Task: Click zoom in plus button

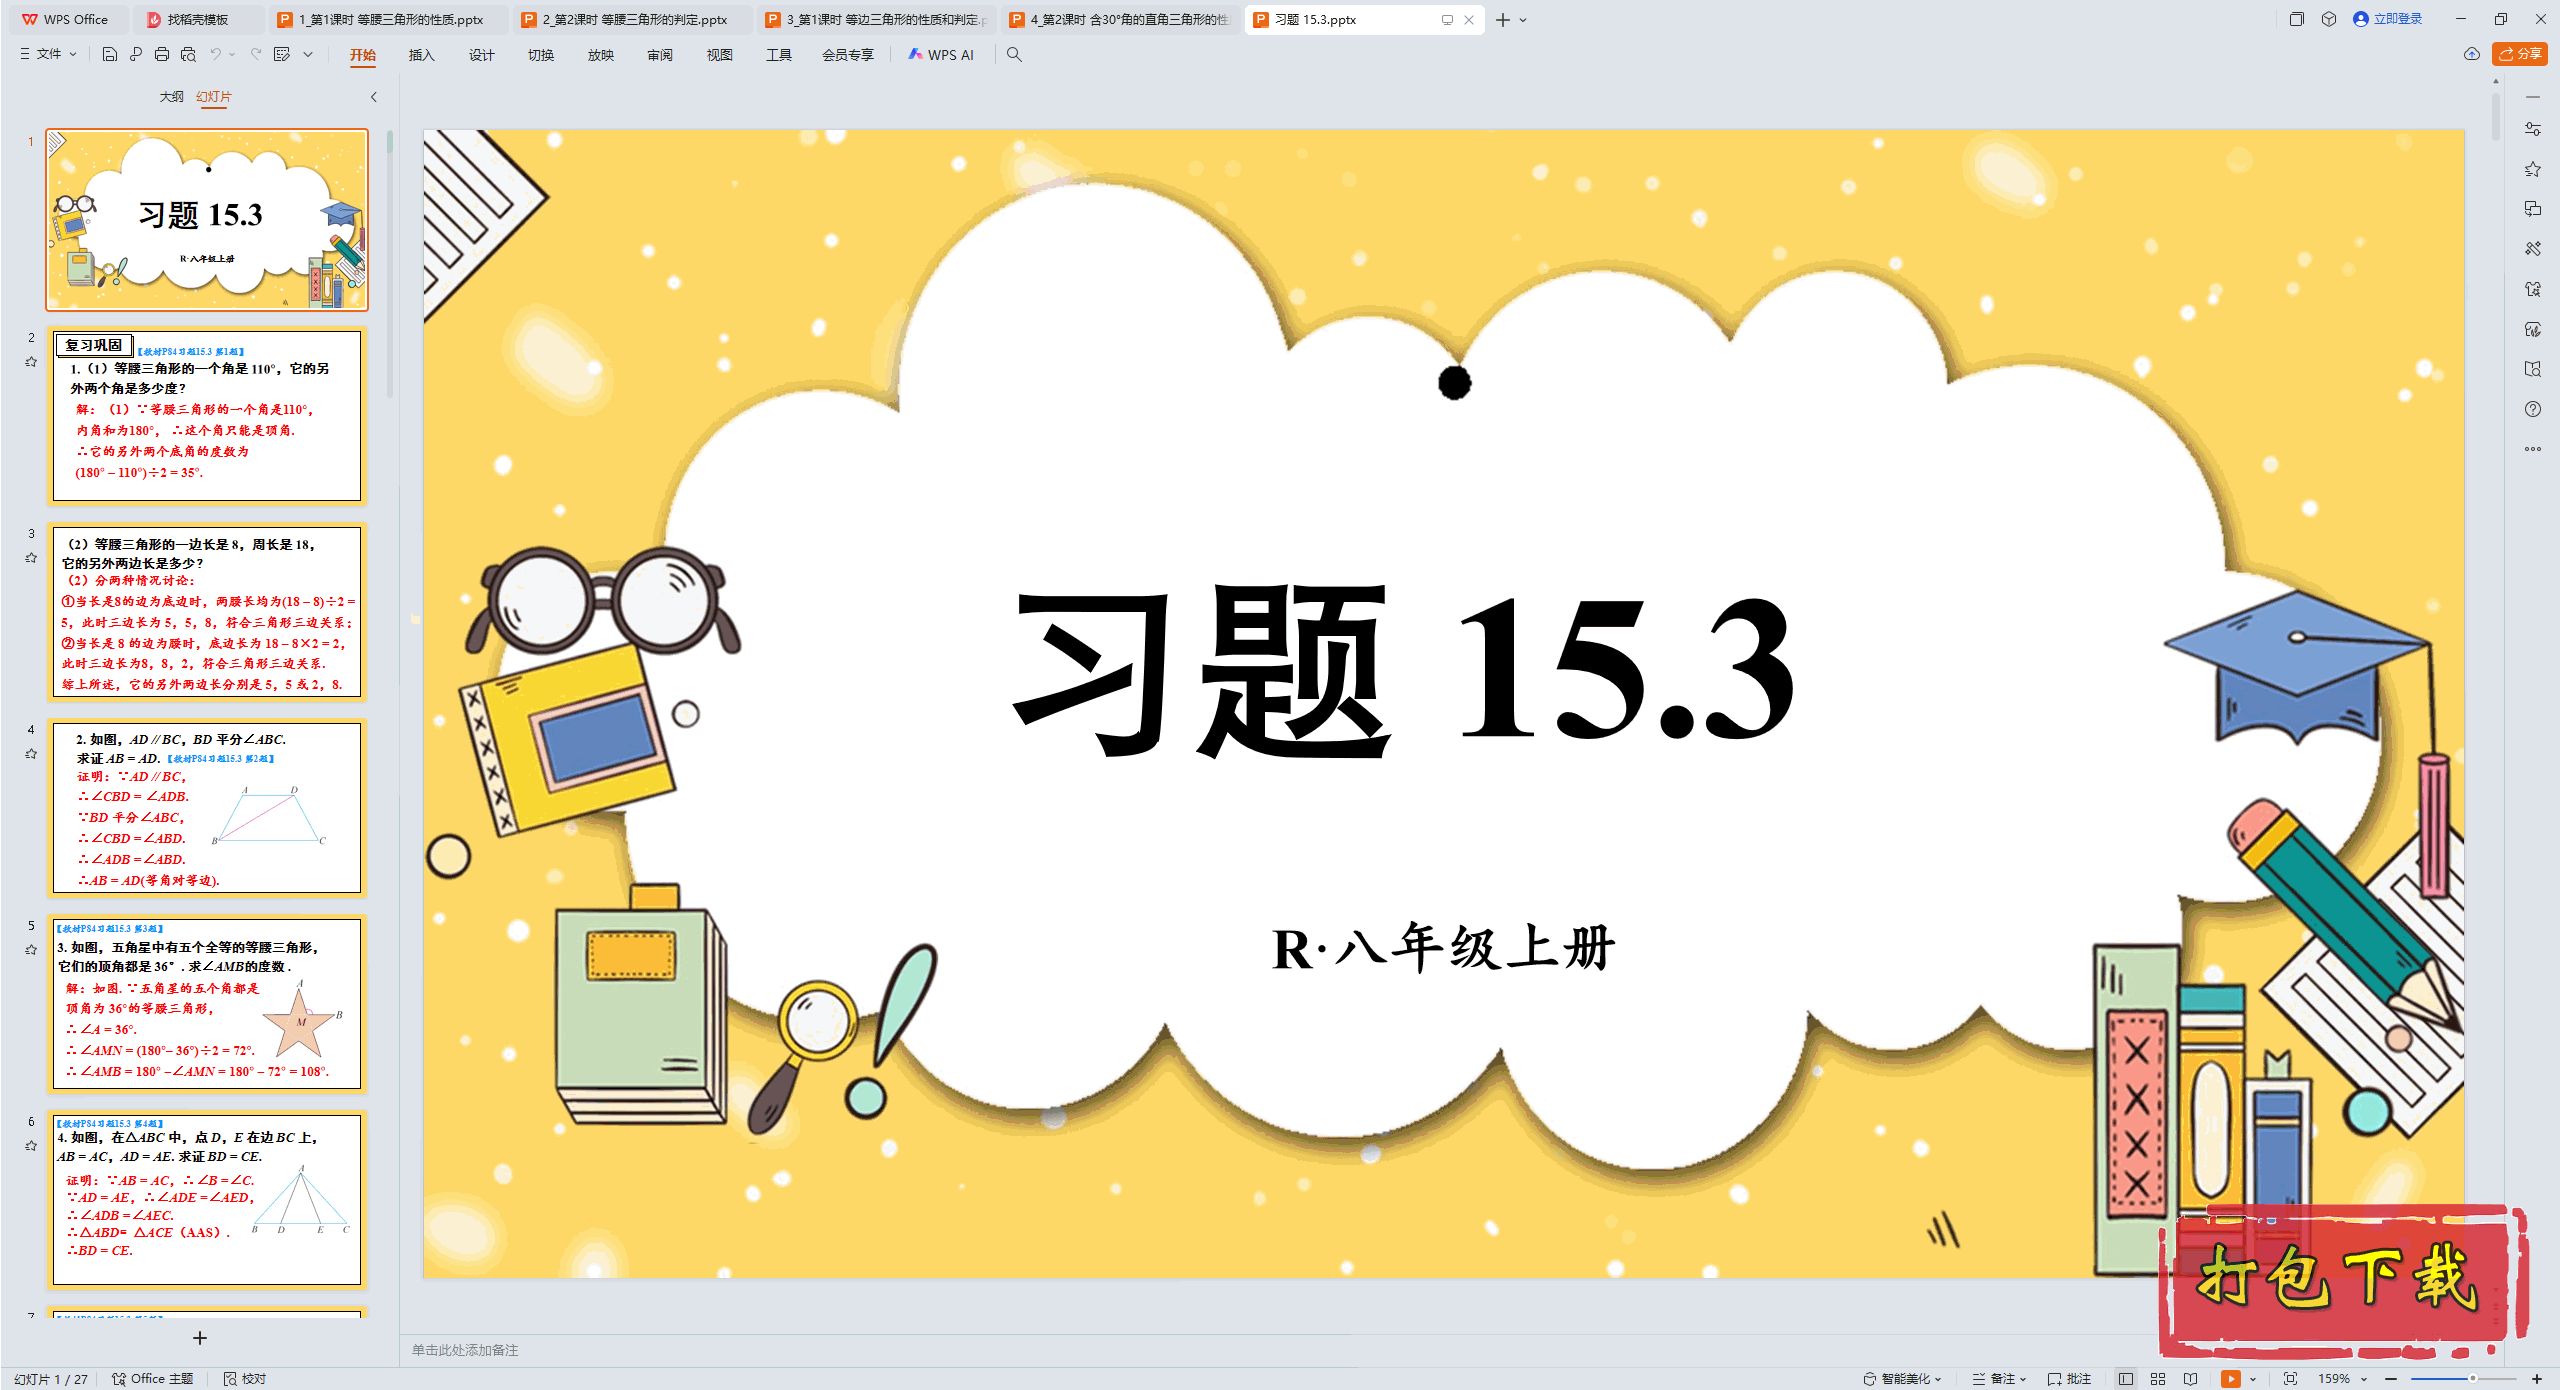Action: click(2537, 1379)
